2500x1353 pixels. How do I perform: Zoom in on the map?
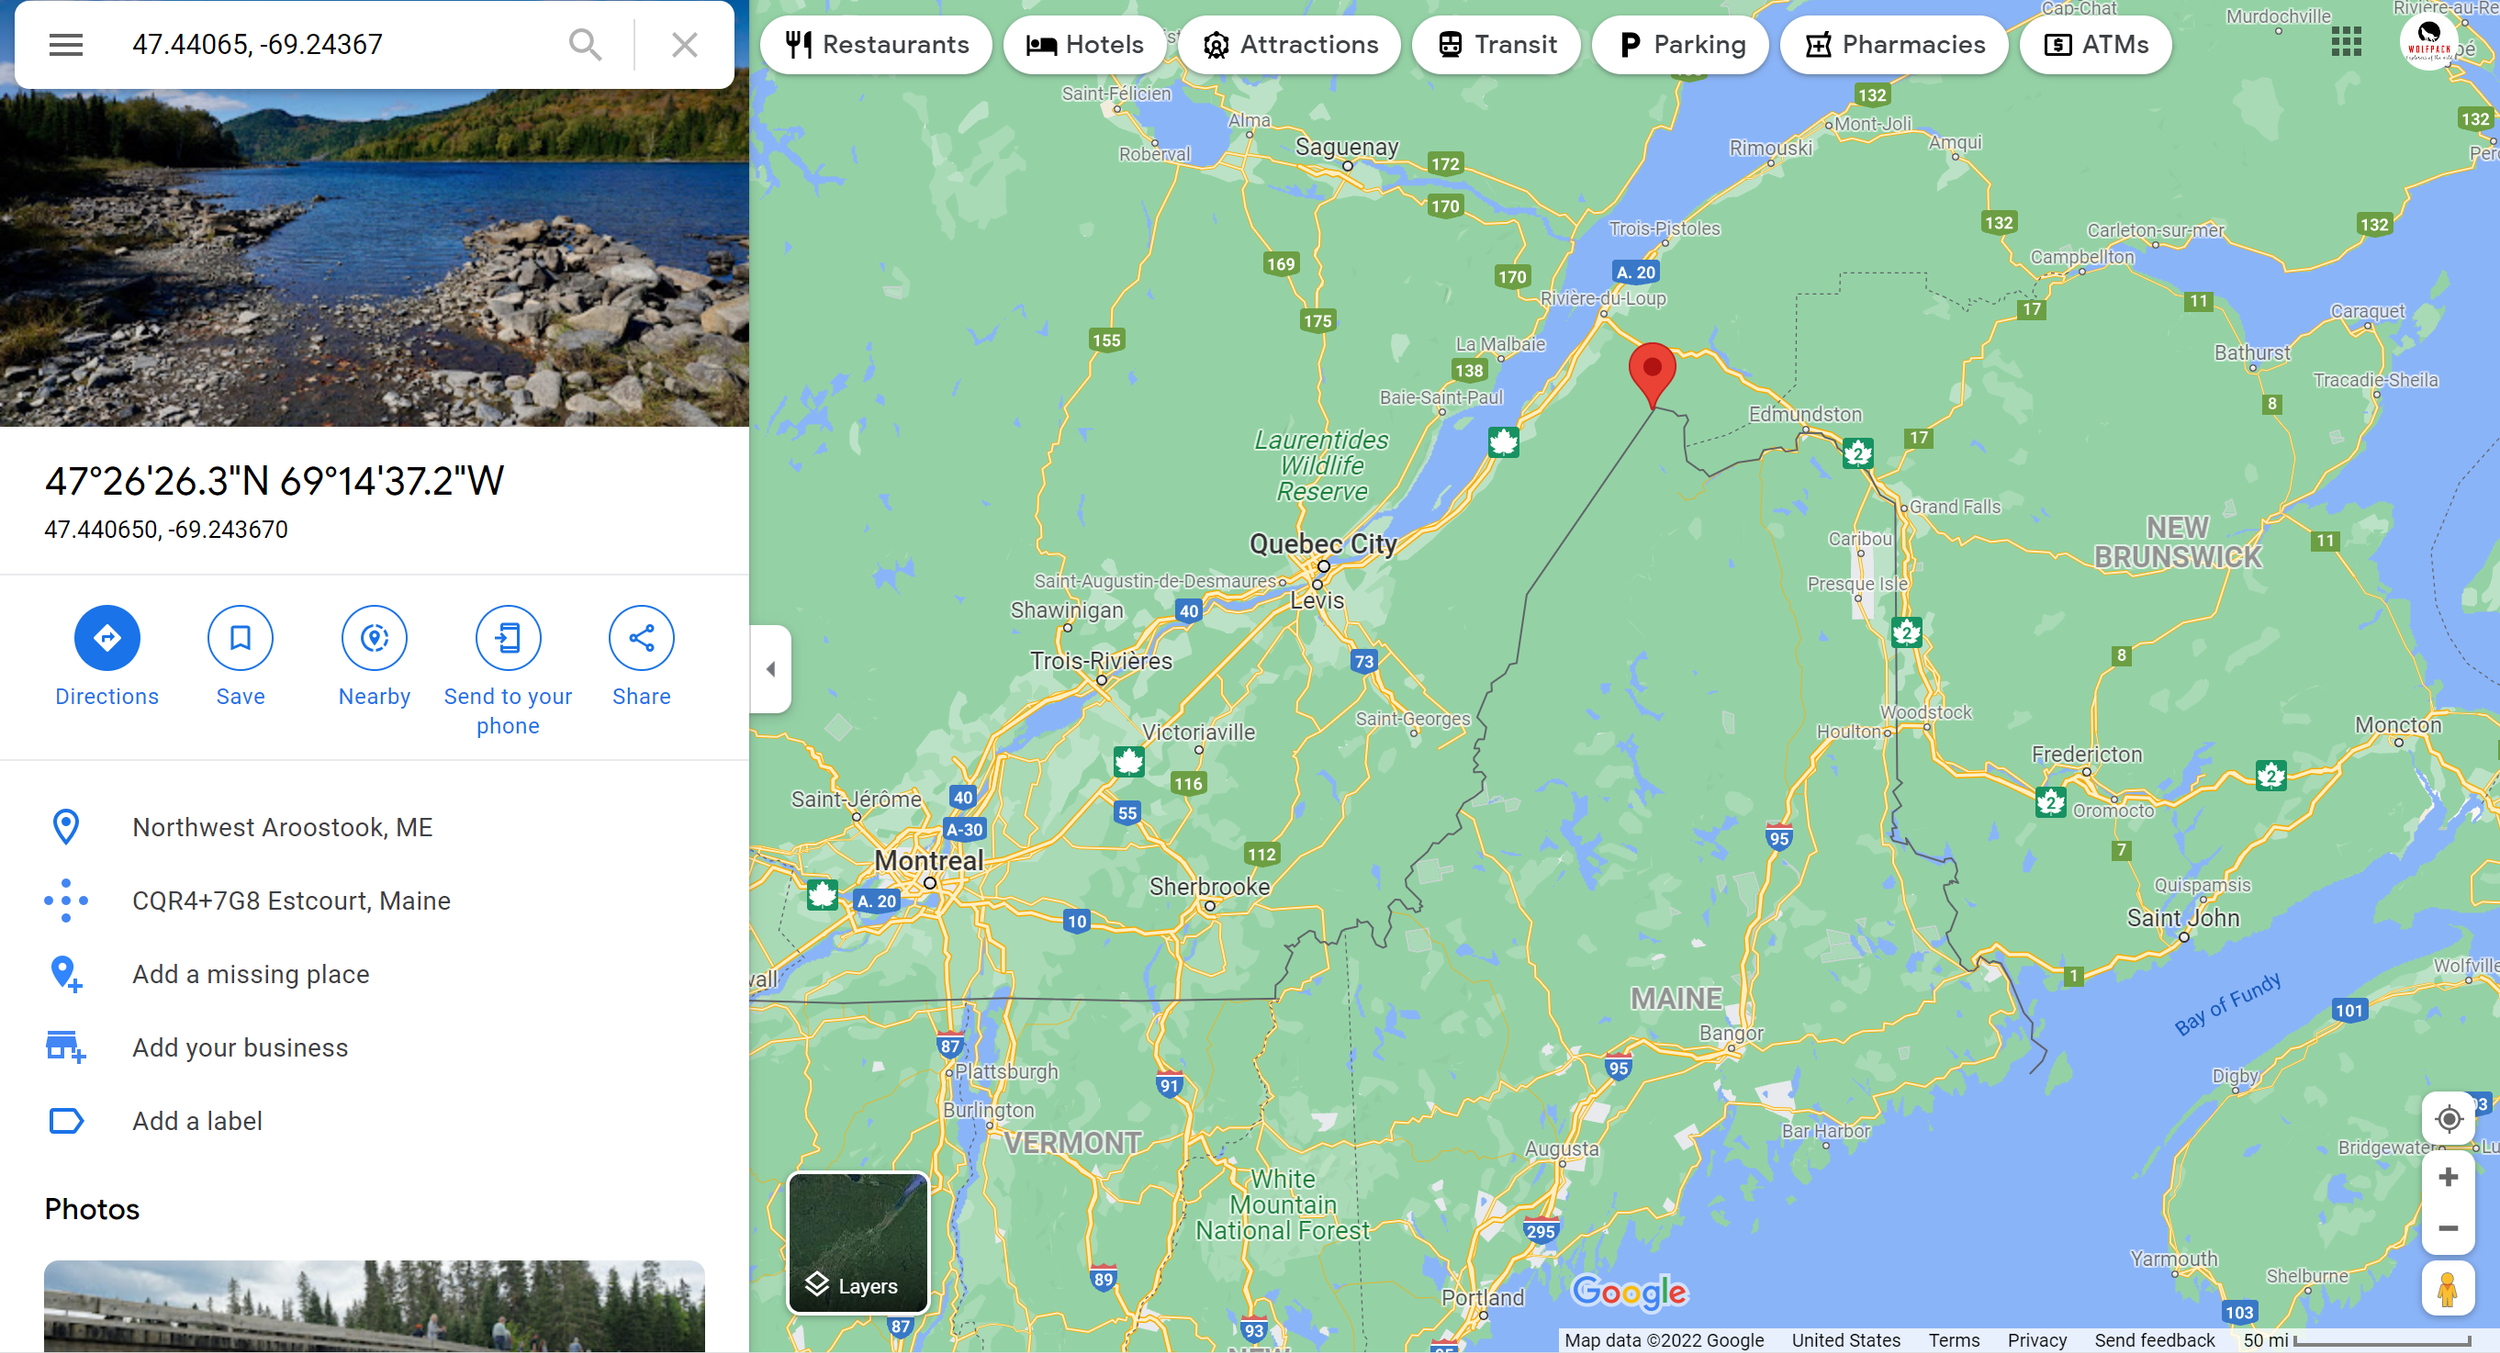(2448, 1177)
